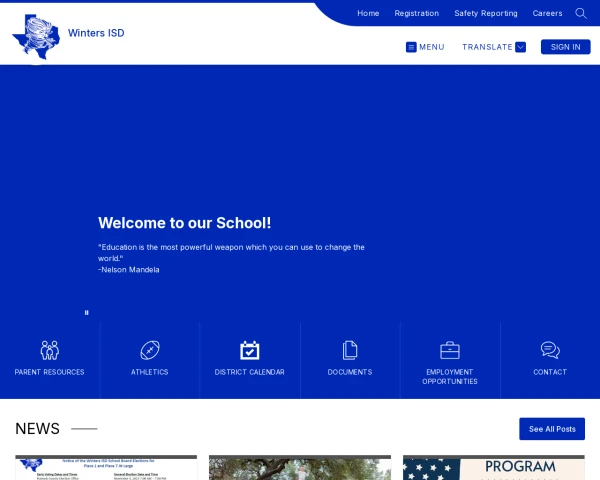Open the School Board Elections news thumbnail
The width and height of the screenshot is (600, 480).
click(x=106, y=467)
